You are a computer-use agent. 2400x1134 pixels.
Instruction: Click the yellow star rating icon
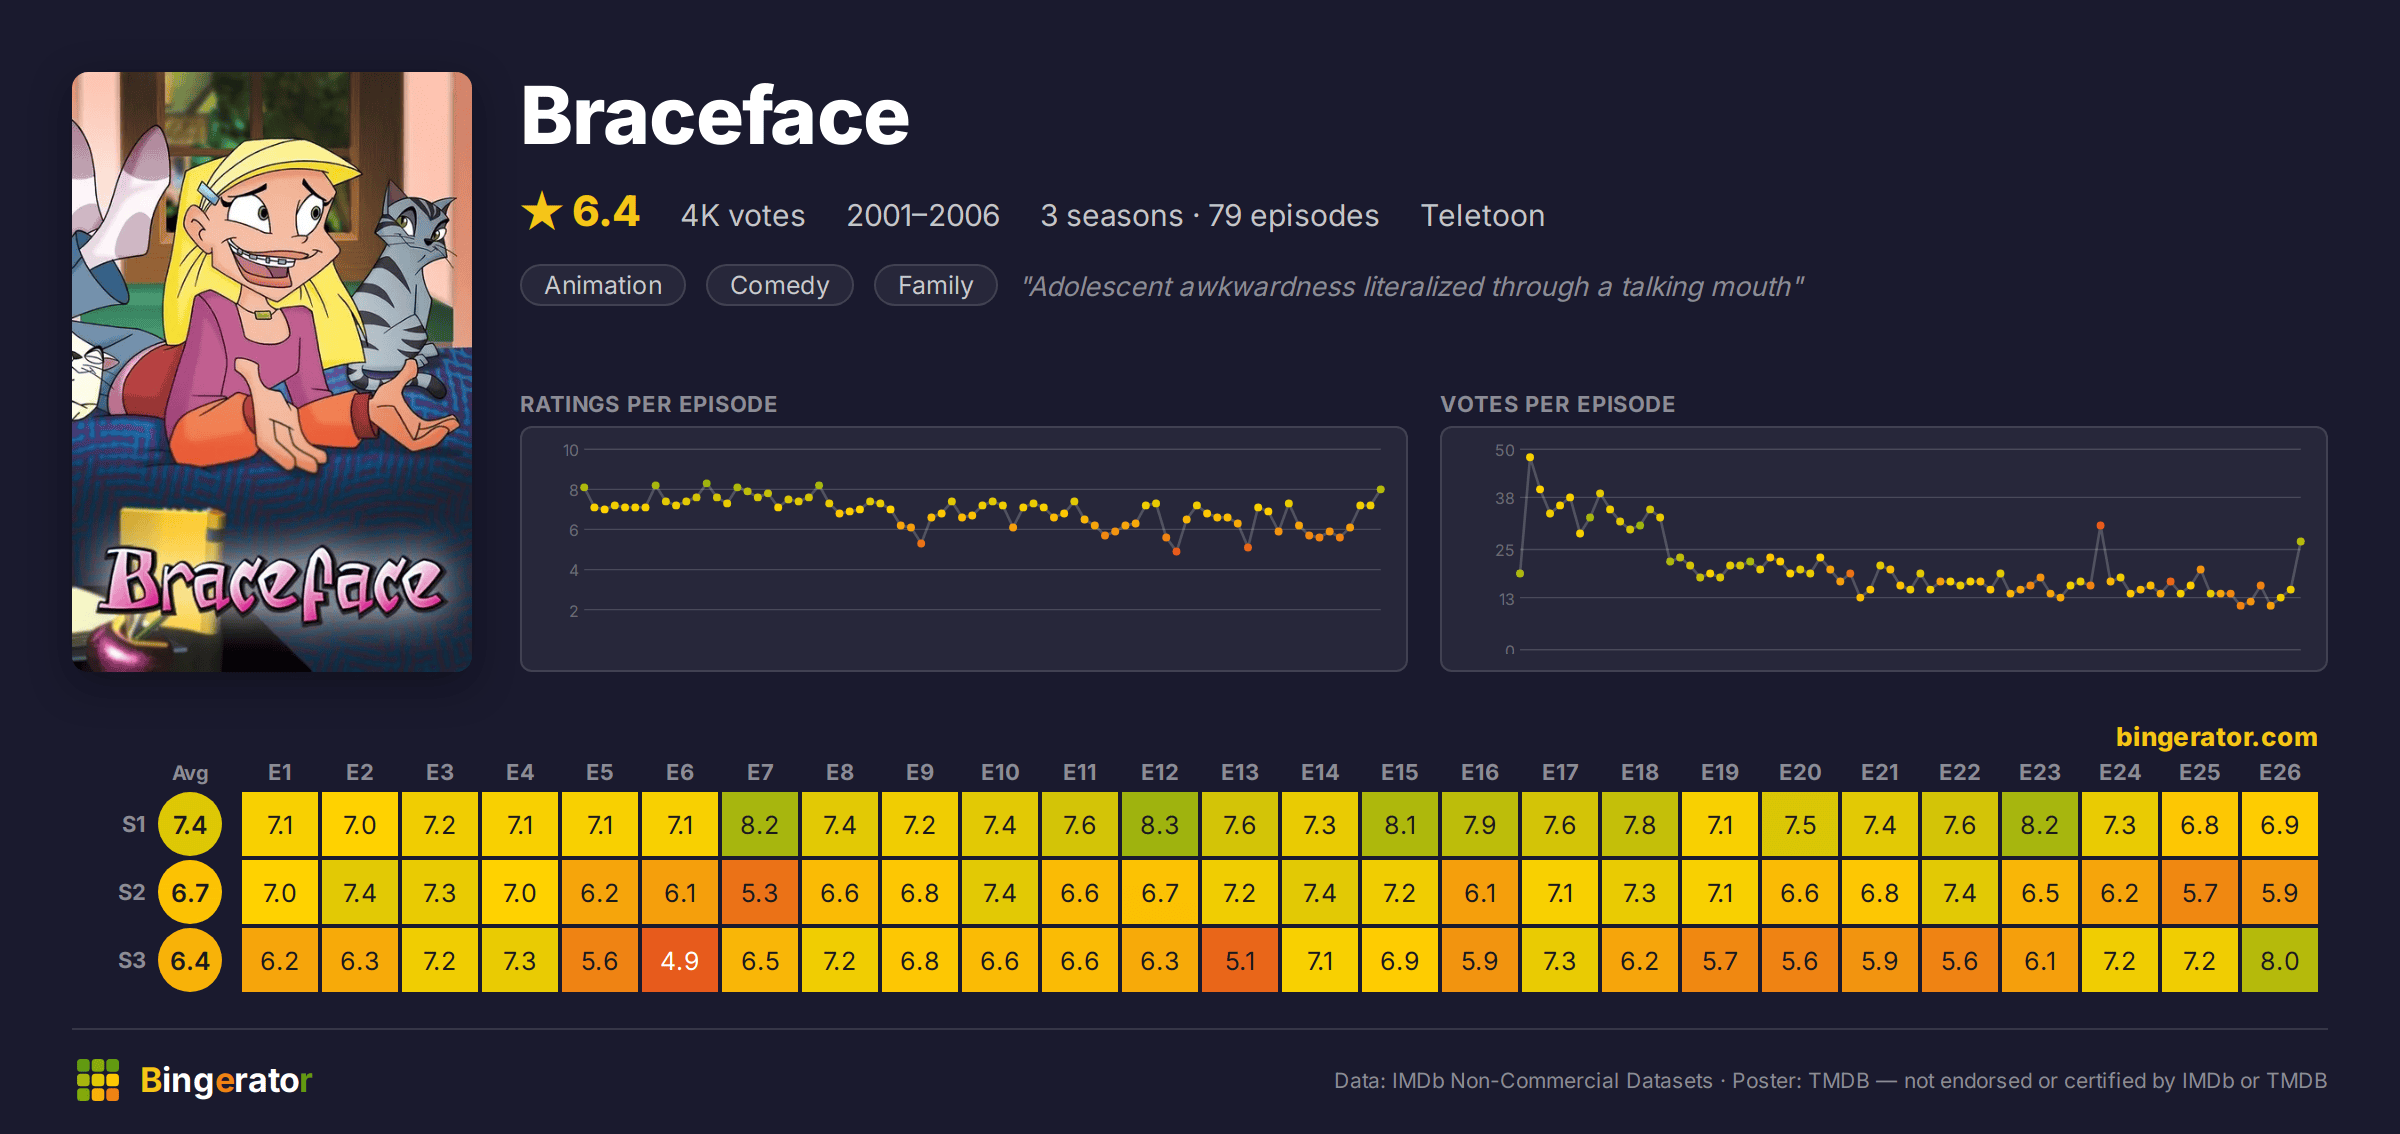542,211
